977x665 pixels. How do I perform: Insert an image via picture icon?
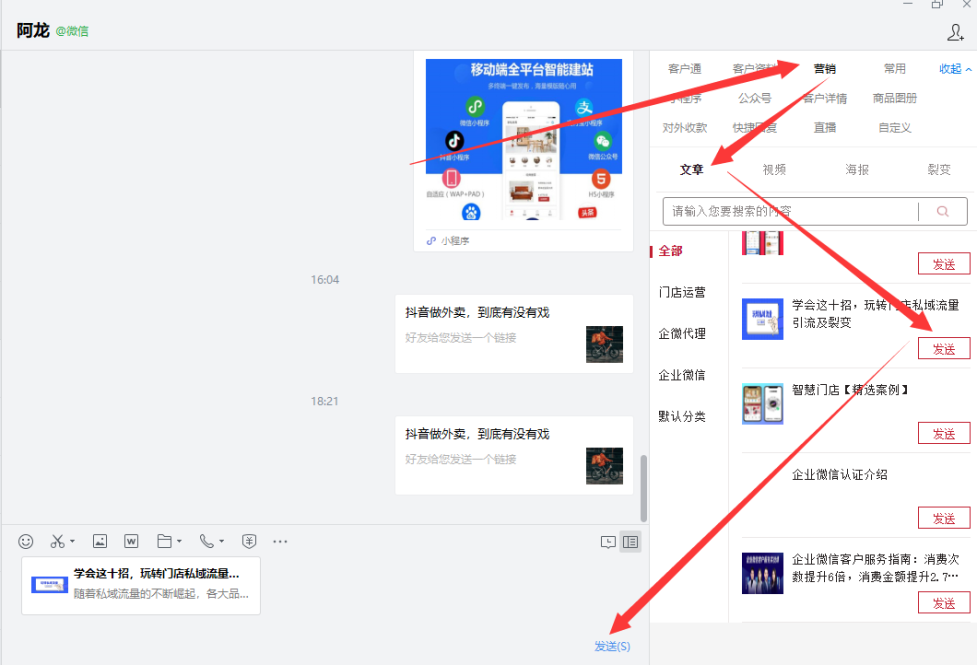tap(100, 541)
